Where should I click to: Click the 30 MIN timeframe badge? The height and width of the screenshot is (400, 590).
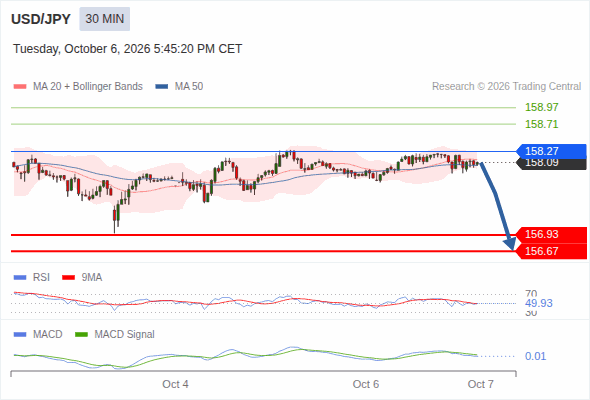point(105,19)
